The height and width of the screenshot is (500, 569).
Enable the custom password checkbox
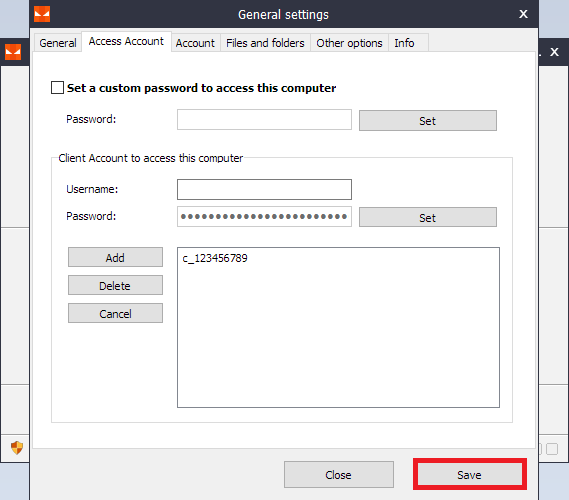coord(57,88)
